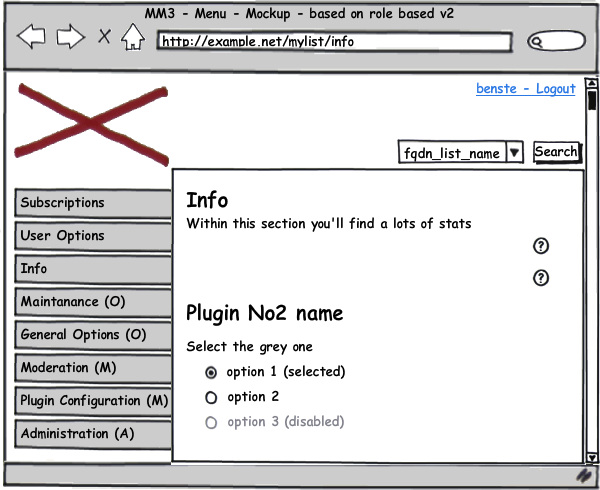600x490 pixels.
Task: Click the browser forward arrow
Action: tap(70, 38)
